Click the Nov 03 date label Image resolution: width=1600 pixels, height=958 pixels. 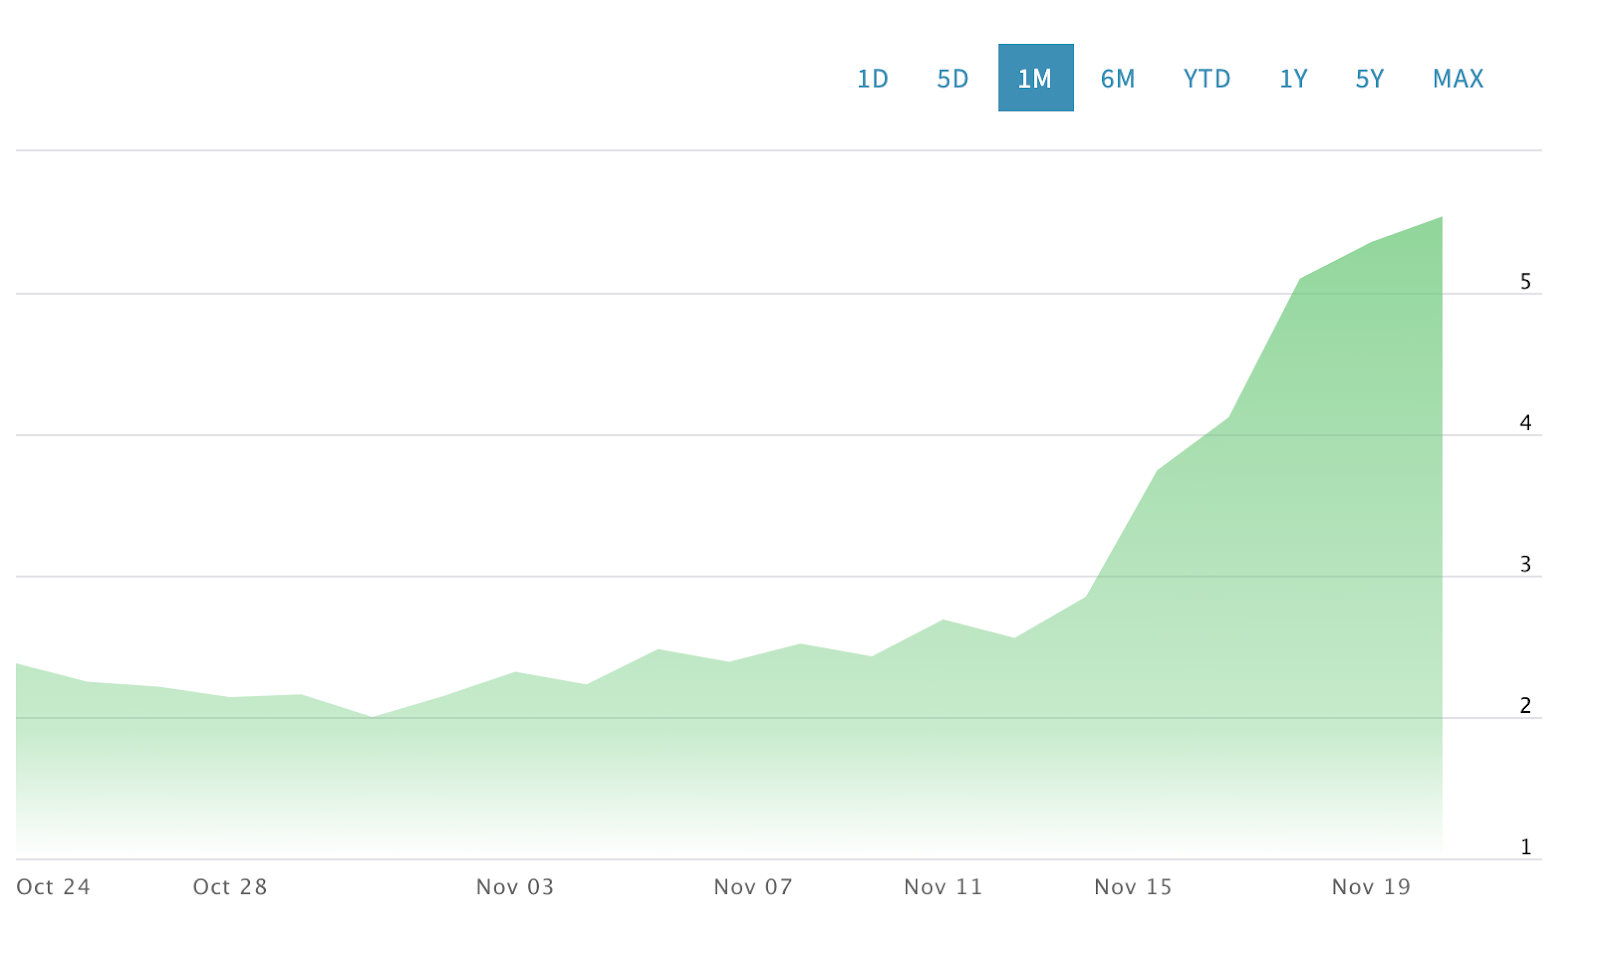click(515, 887)
